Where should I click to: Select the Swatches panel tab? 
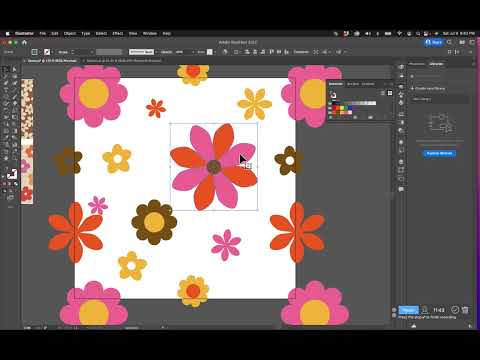[x=336, y=84]
